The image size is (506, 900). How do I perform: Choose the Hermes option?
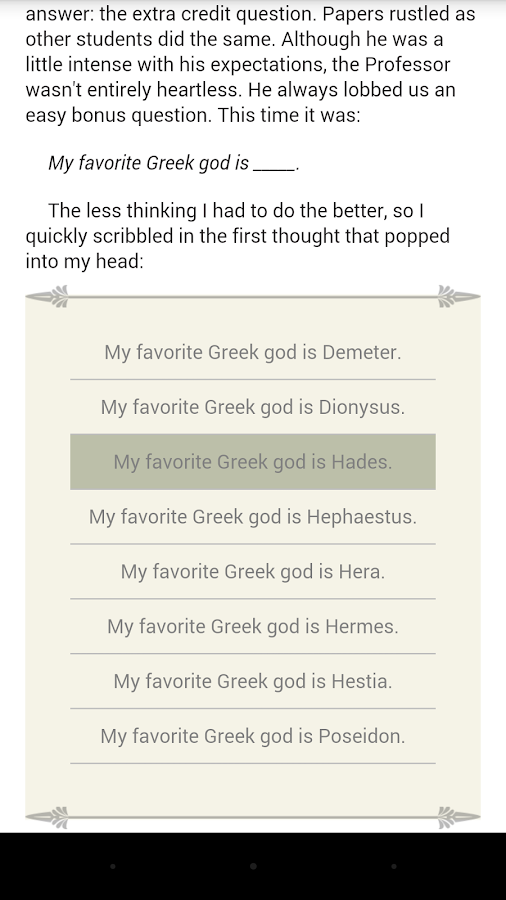pos(252,626)
